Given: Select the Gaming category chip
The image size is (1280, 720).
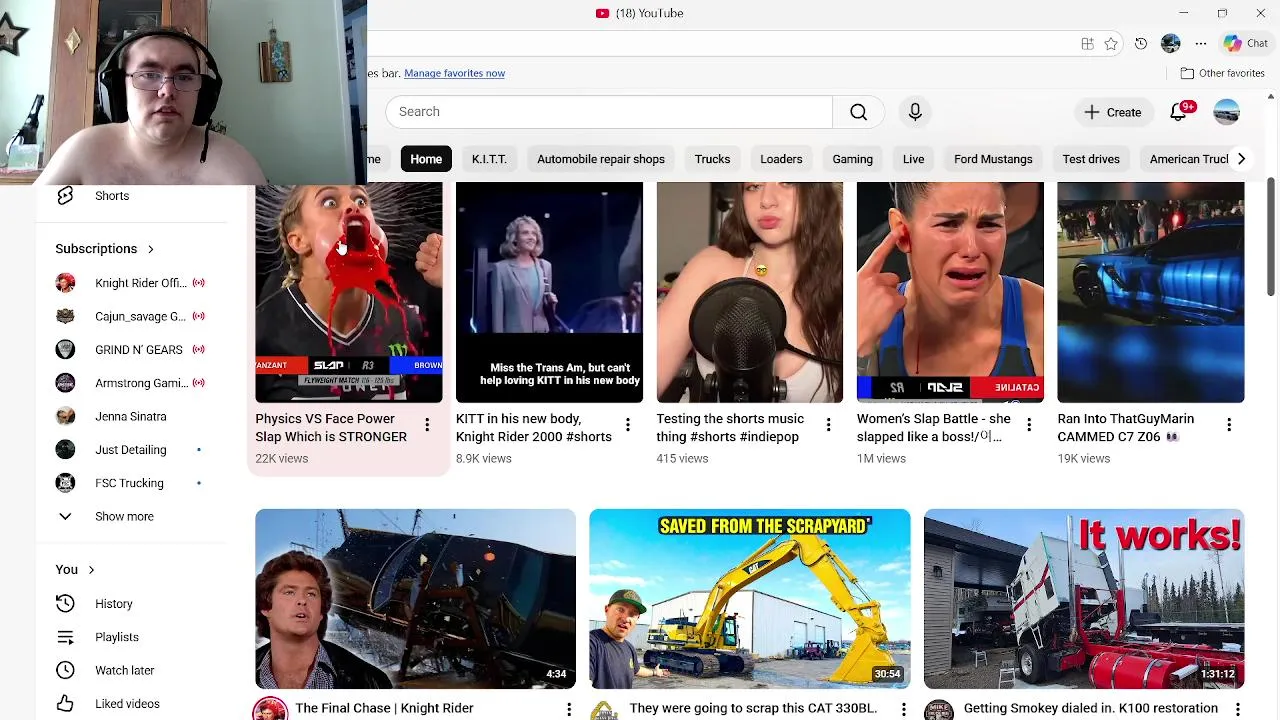Looking at the screenshot, I should tap(852, 159).
